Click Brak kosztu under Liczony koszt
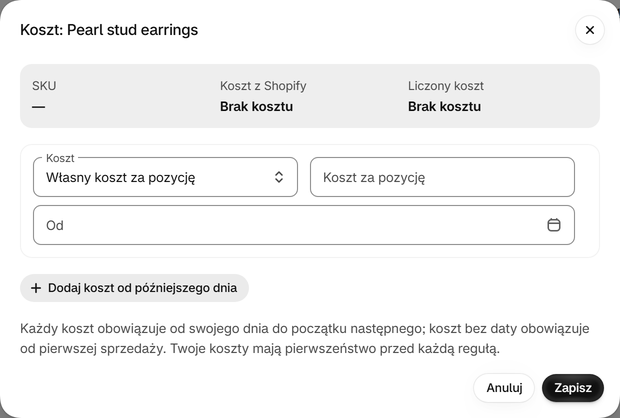 (444, 107)
